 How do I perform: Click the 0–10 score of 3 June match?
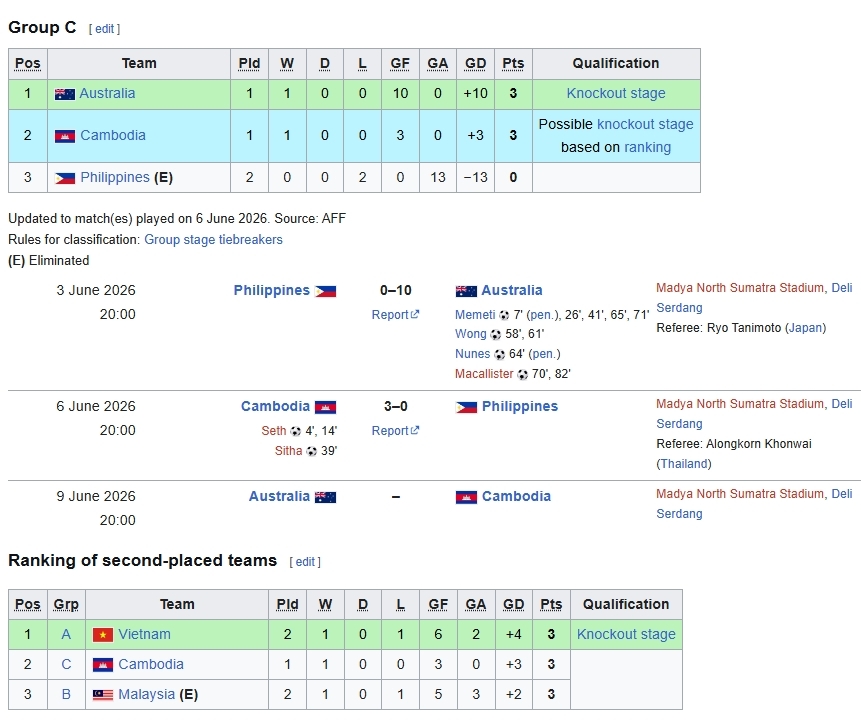point(395,290)
